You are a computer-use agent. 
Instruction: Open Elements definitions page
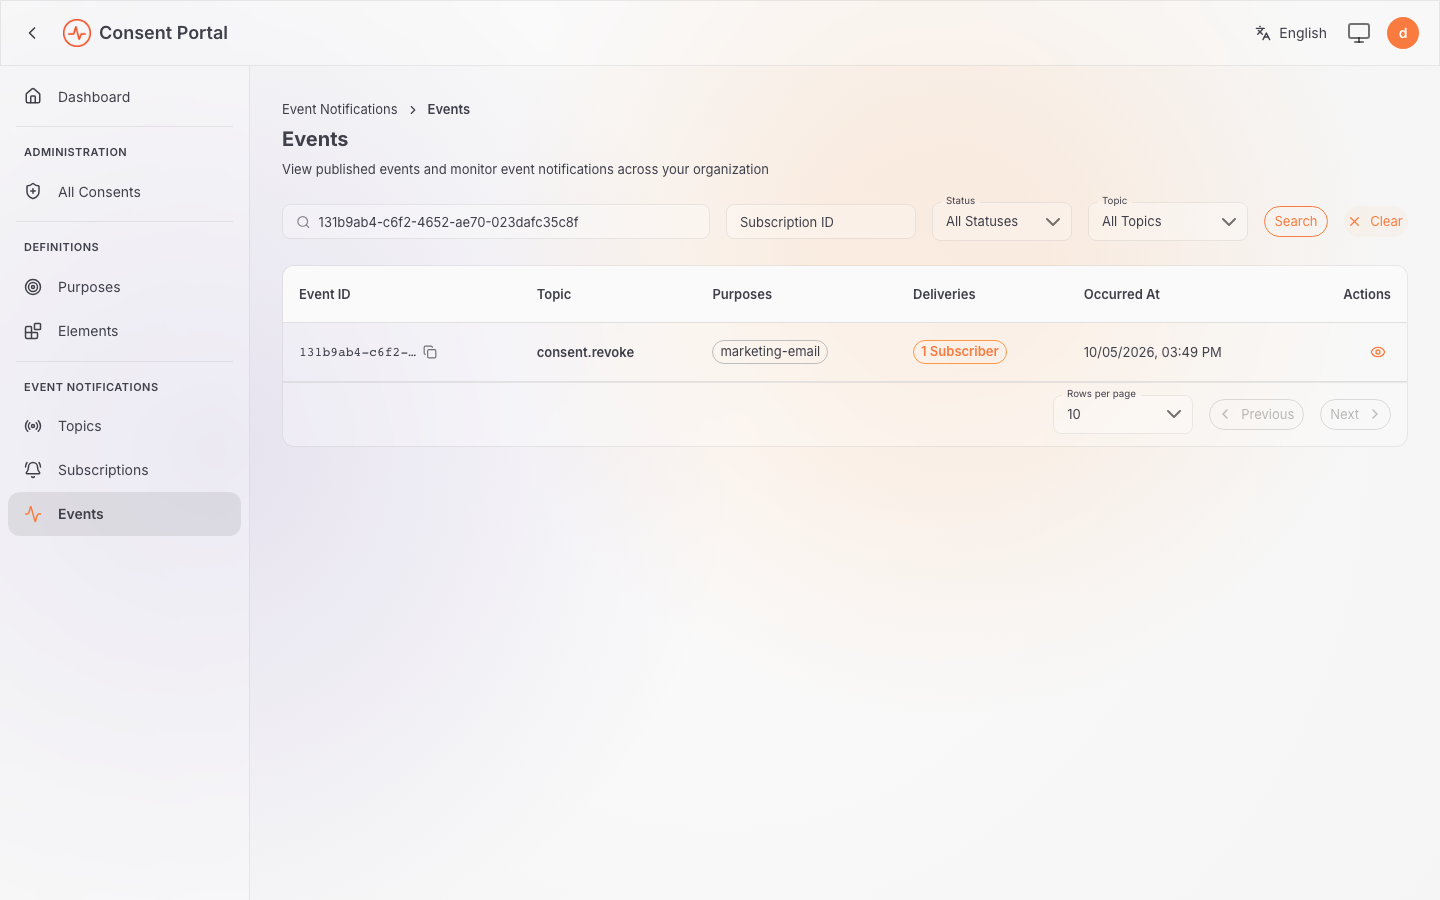pos(124,331)
